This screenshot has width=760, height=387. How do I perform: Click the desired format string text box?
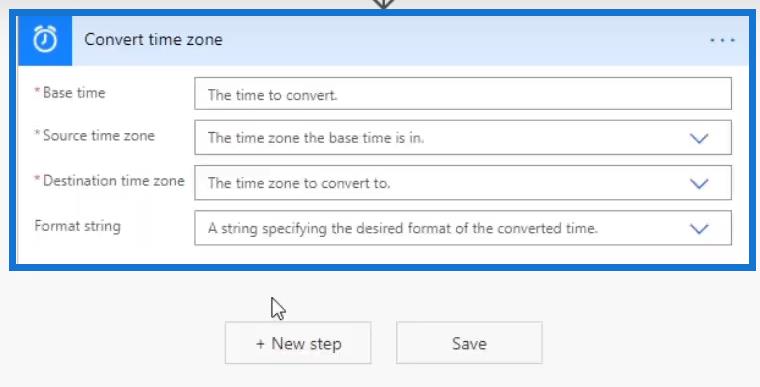[463, 228]
